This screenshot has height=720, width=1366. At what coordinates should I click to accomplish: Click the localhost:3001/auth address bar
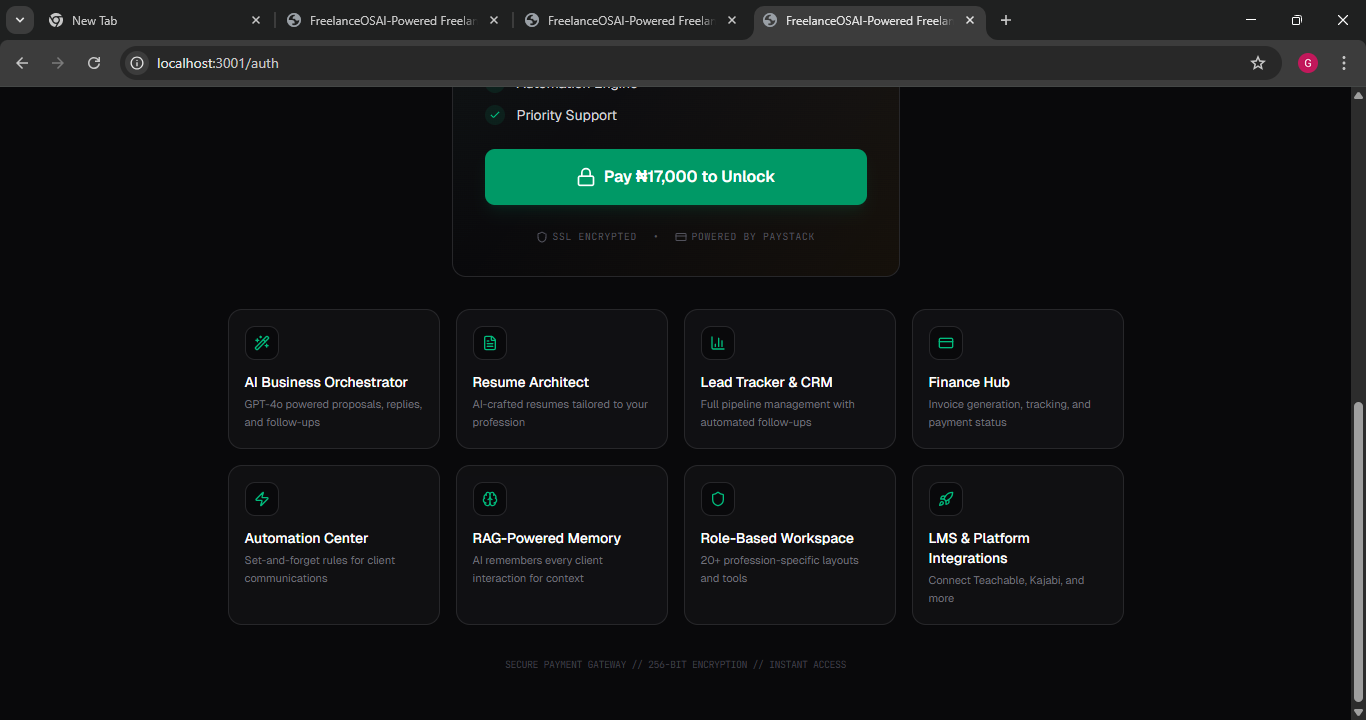(700, 63)
